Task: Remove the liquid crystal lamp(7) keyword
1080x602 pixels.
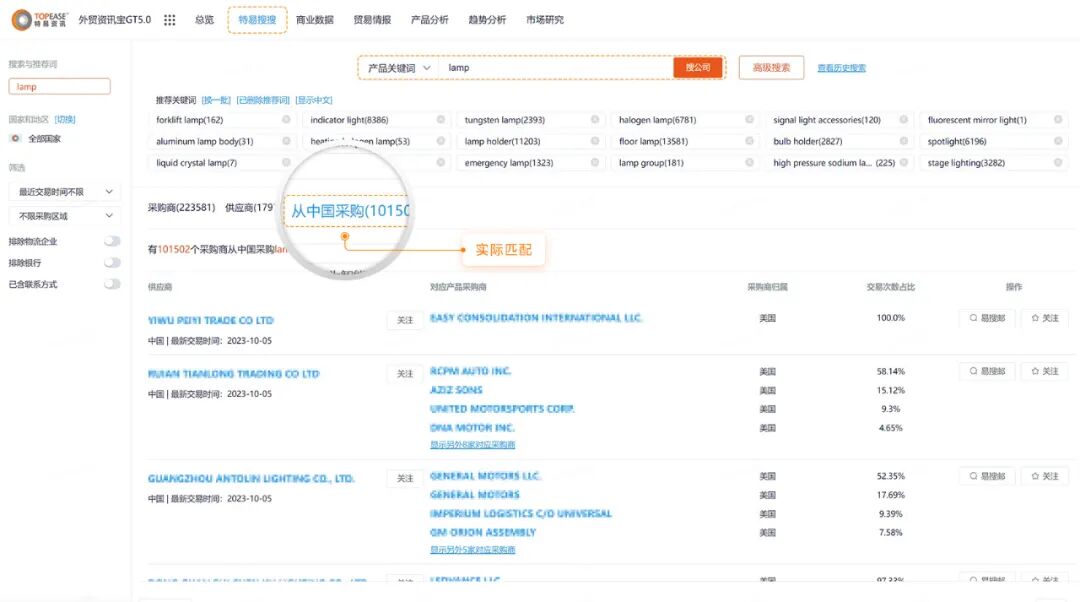Action: click(x=286, y=163)
